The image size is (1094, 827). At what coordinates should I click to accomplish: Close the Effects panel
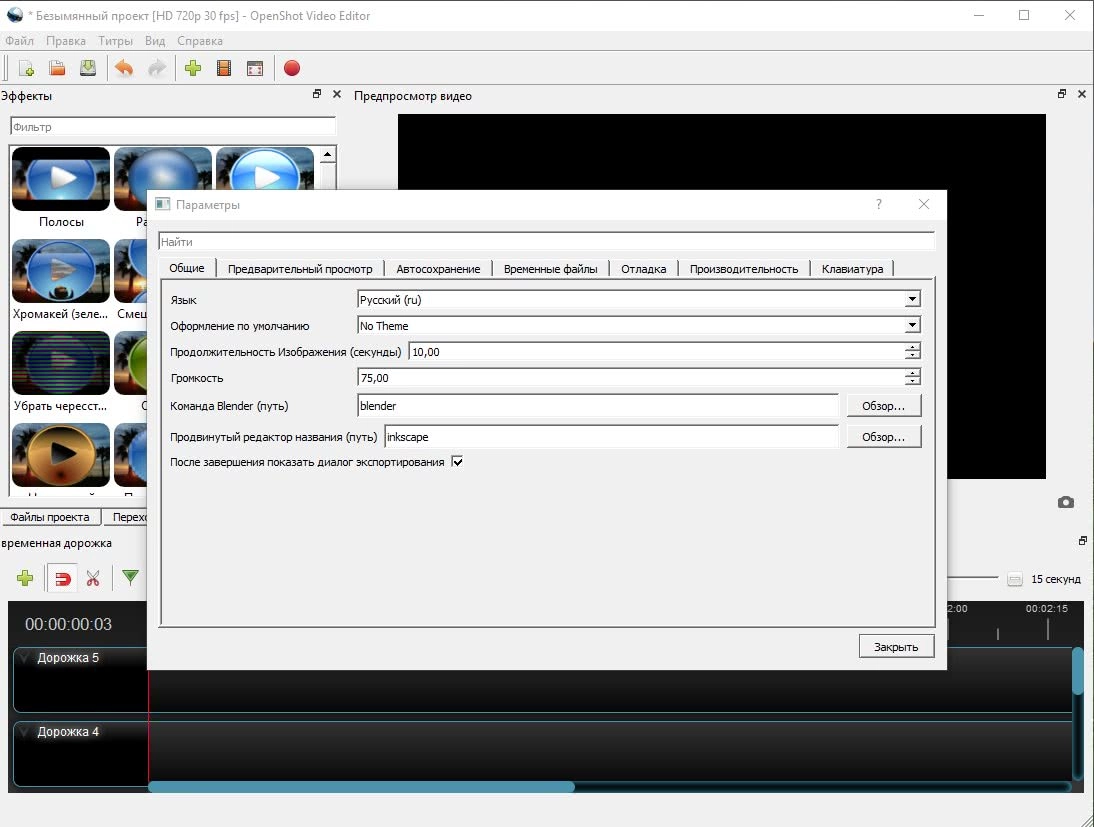(x=337, y=94)
